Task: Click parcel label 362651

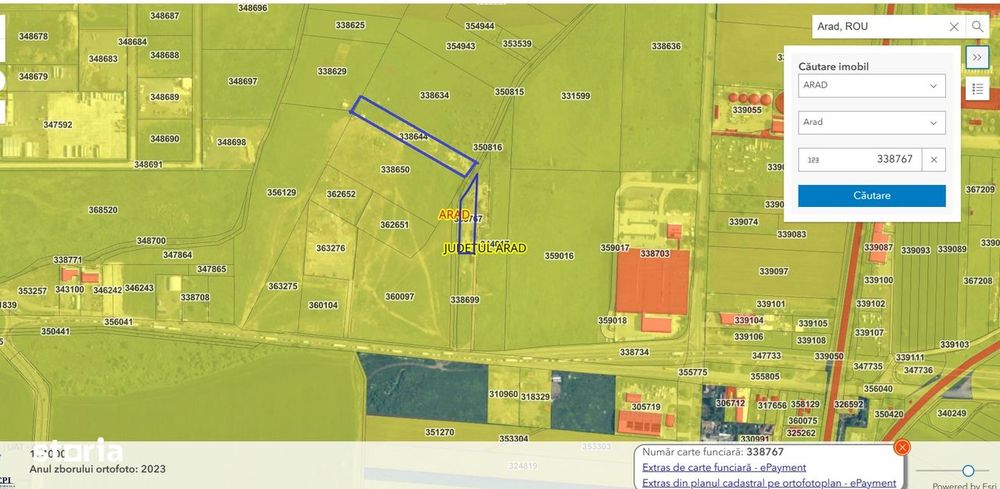Action: pos(394,224)
